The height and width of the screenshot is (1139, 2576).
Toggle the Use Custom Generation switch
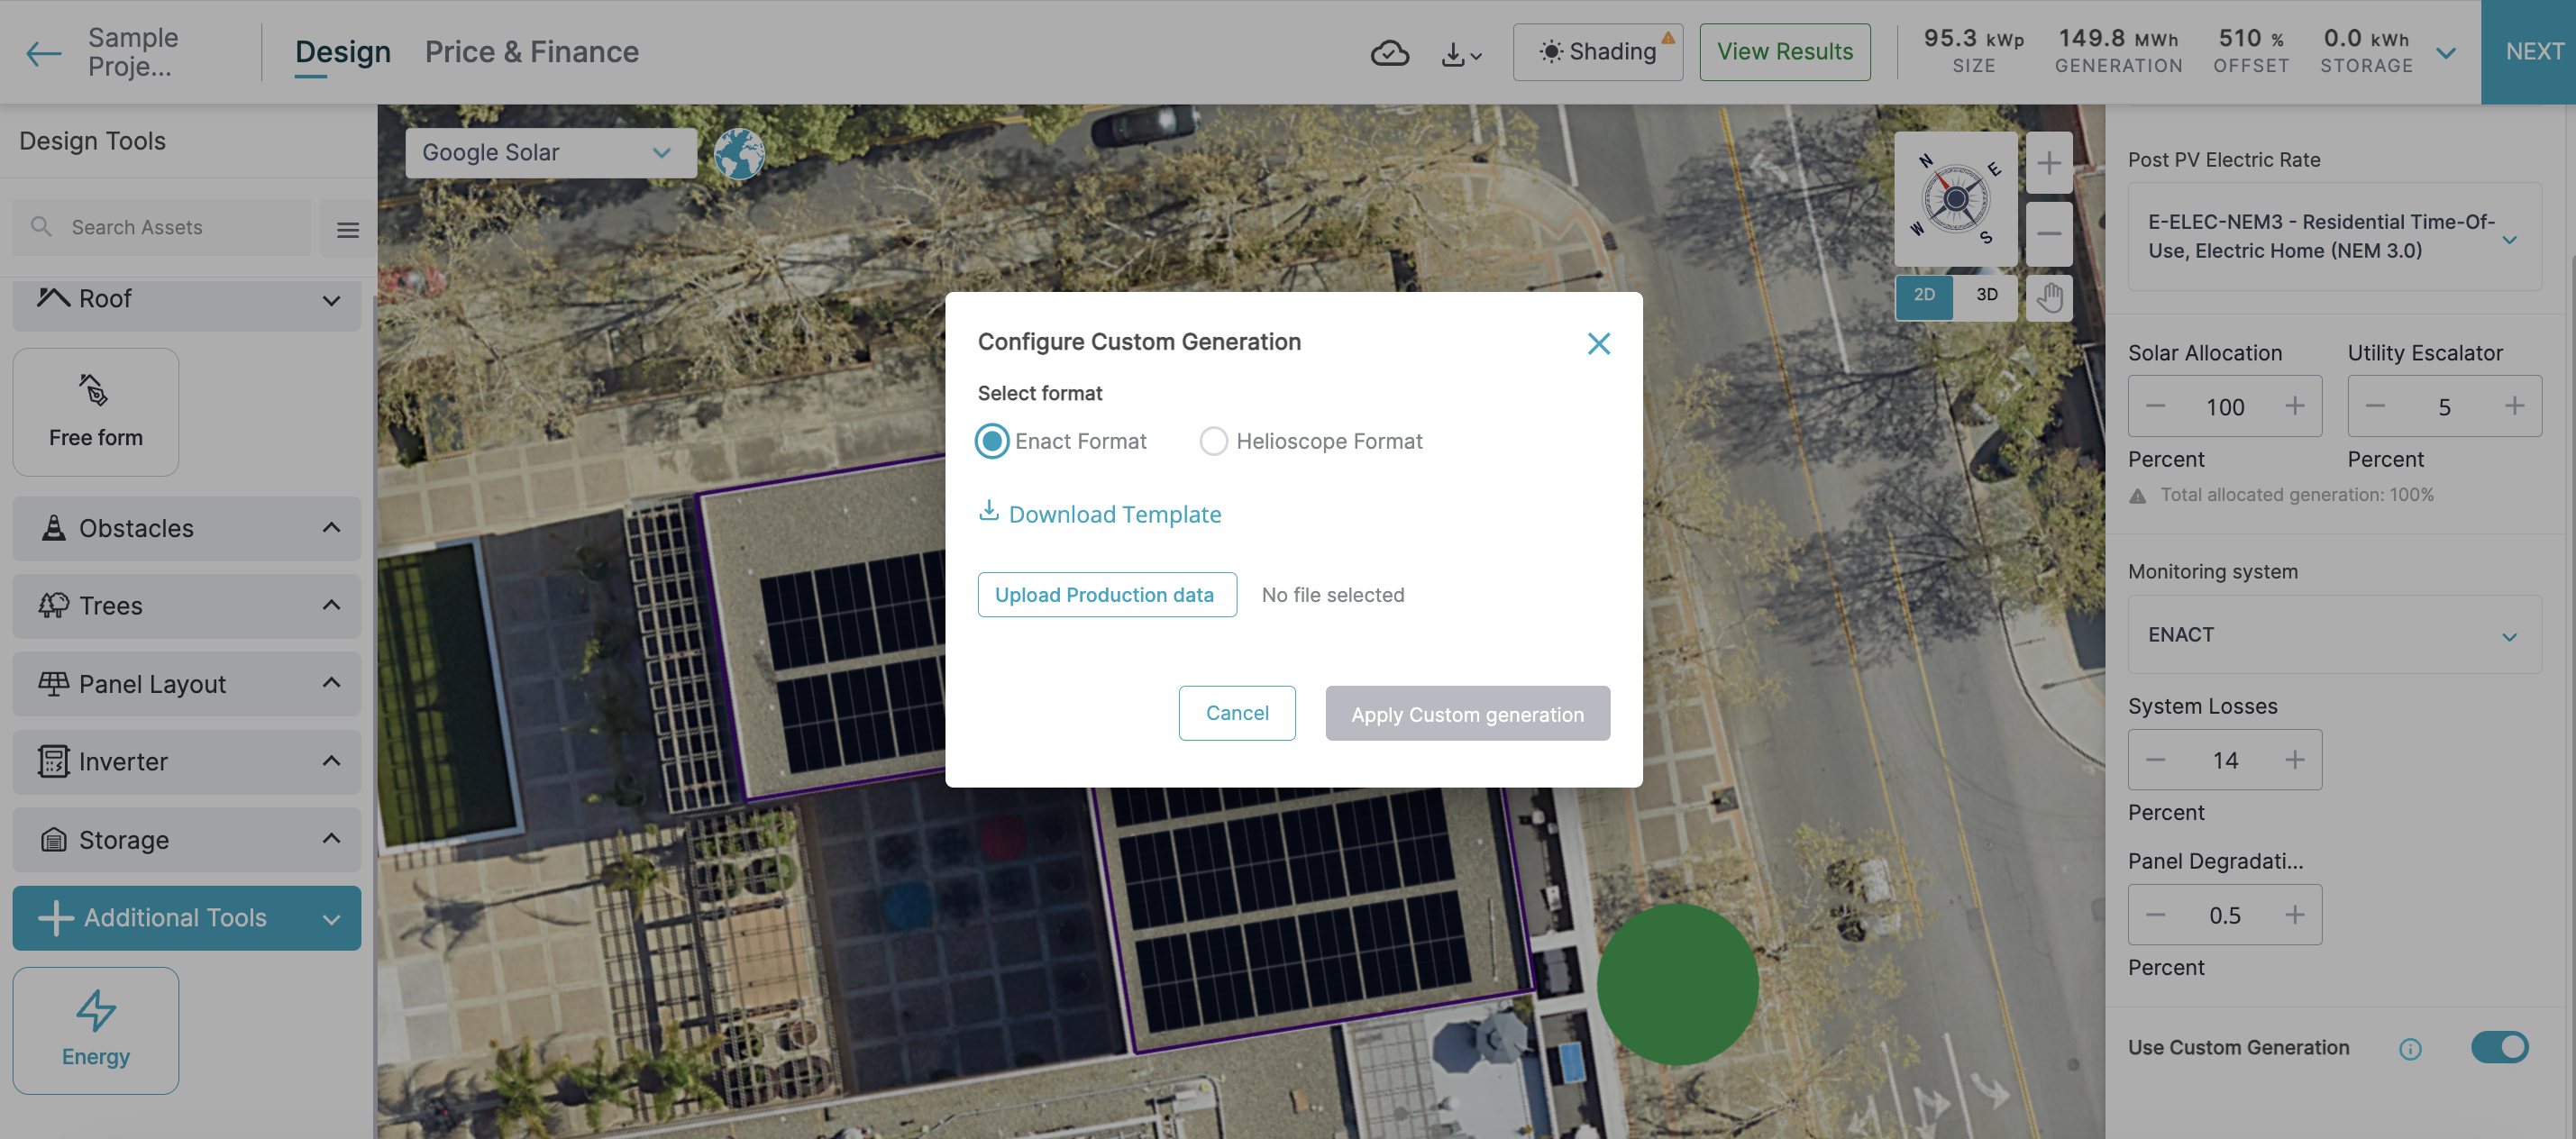[x=2499, y=1047]
